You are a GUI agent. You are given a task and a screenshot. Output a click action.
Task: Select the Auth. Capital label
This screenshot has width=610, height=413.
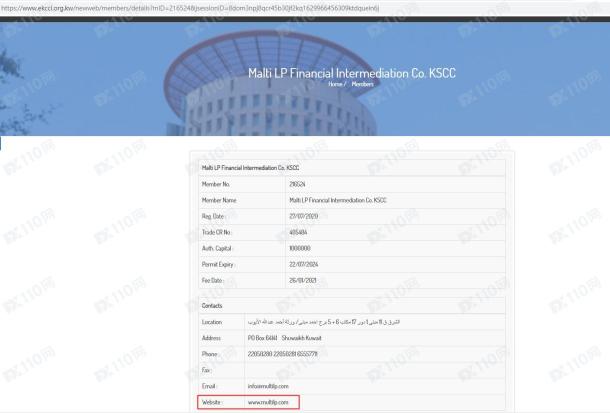click(x=217, y=248)
